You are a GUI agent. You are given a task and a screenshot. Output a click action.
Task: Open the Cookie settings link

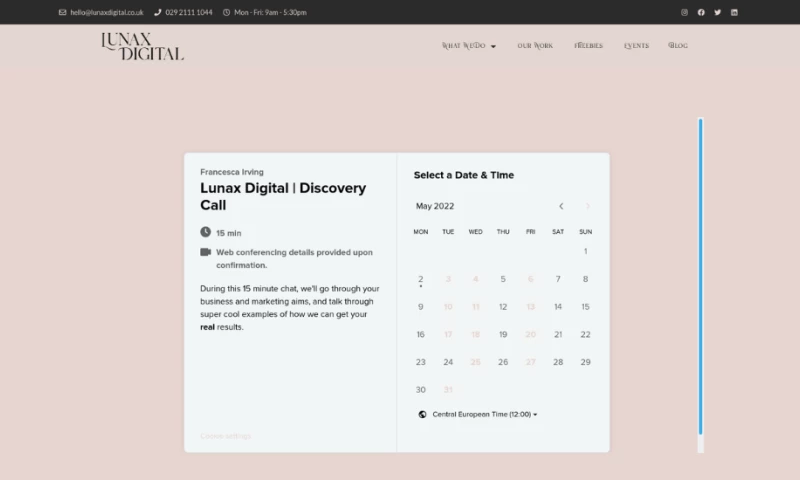click(225, 436)
